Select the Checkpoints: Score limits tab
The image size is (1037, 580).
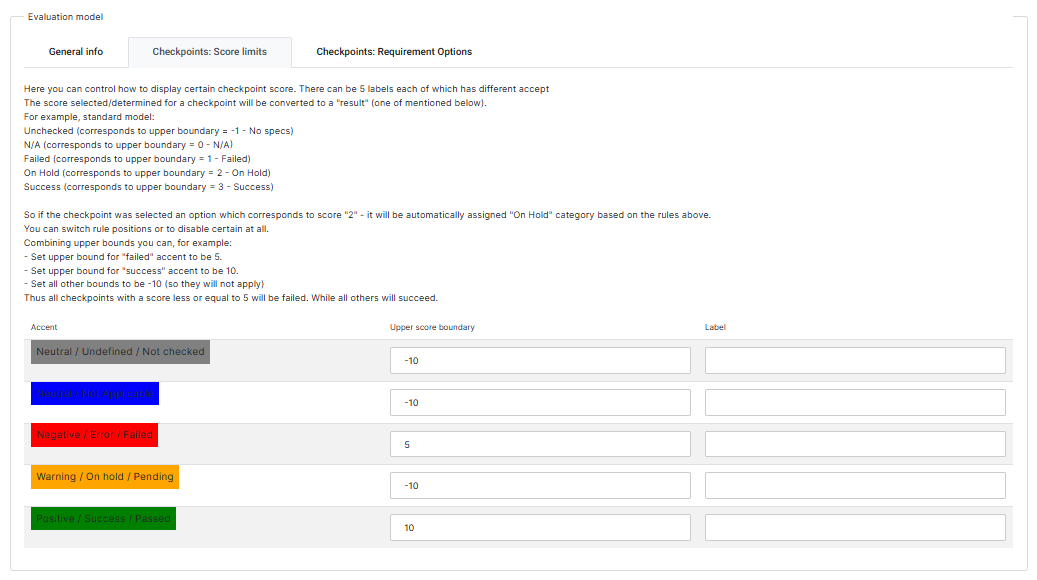(x=209, y=52)
